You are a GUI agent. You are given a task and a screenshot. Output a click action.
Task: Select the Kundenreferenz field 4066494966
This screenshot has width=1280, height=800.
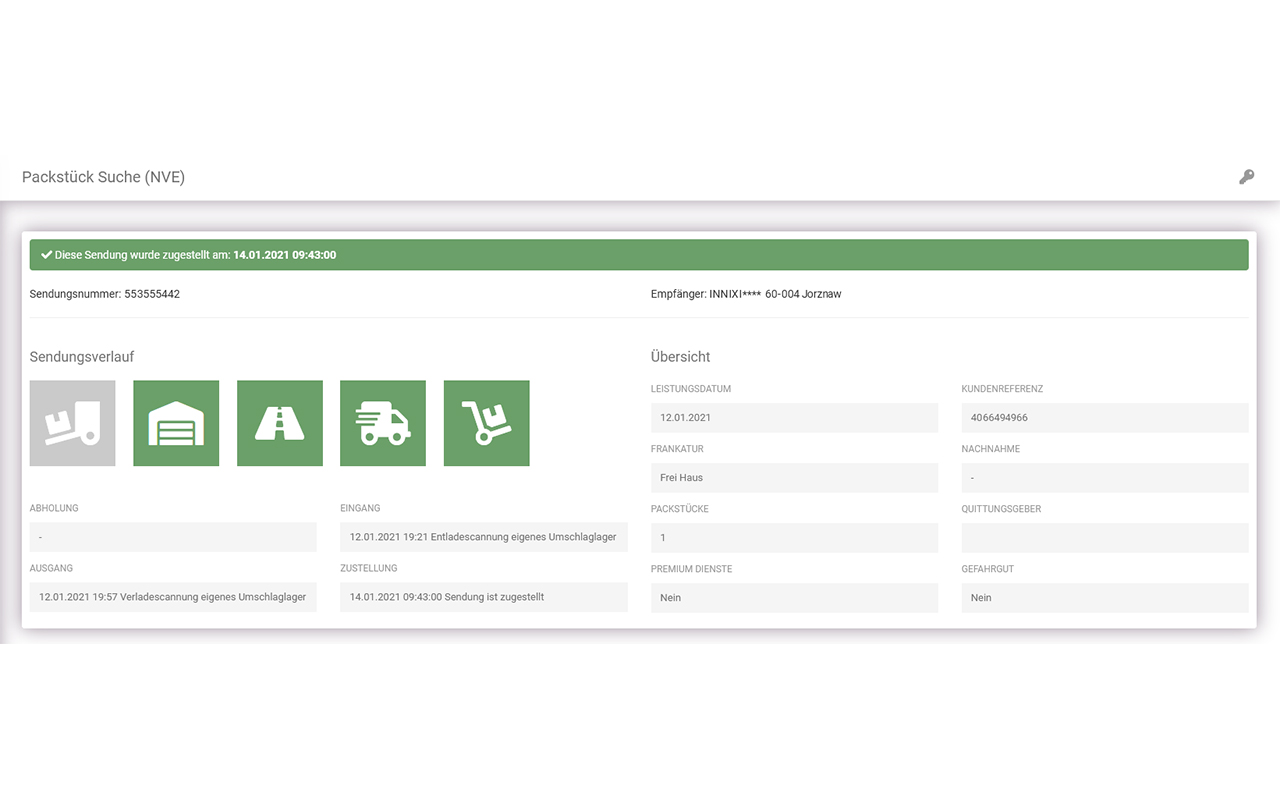point(1104,418)
